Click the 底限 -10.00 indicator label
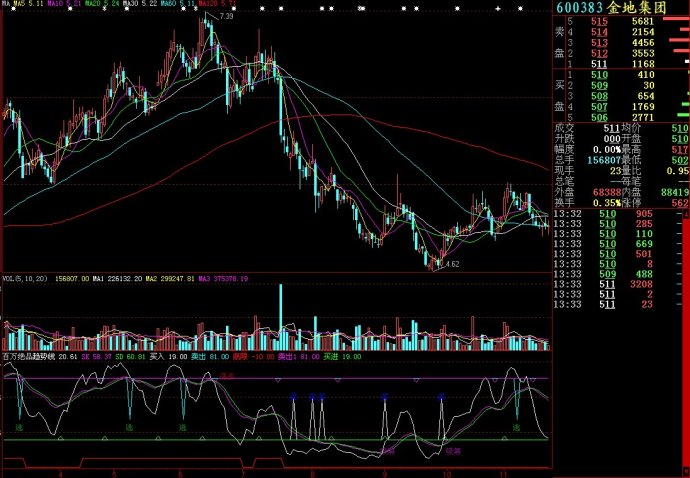The image size is (690, 478). (x=254, y=357)
